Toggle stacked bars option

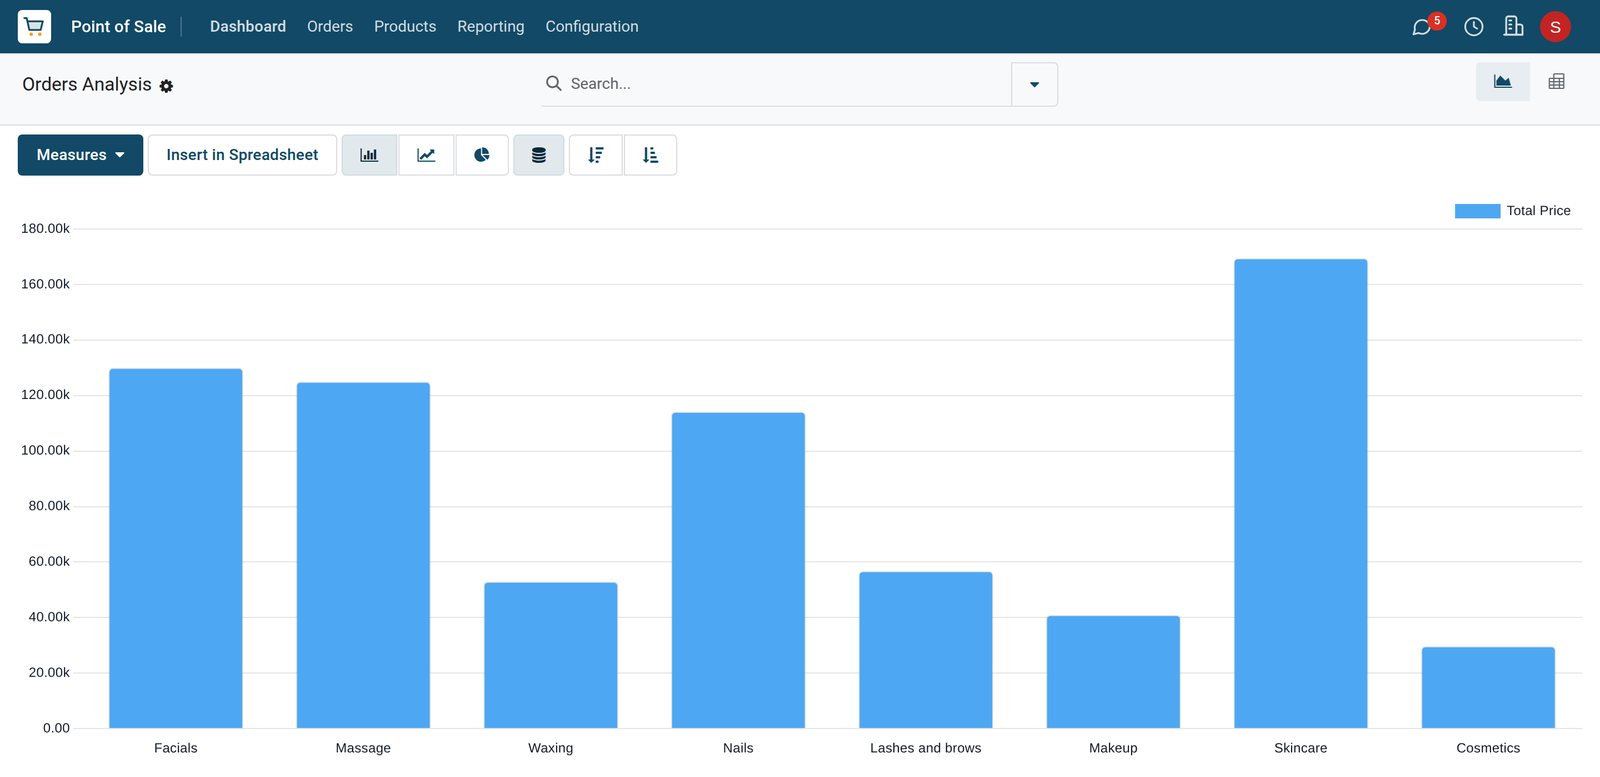tap(539, 155)
